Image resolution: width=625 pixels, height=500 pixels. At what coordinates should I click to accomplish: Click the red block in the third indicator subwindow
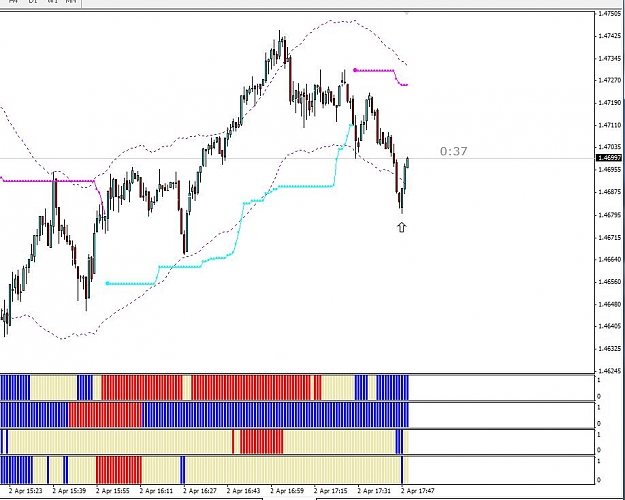[x=261, y=441]
